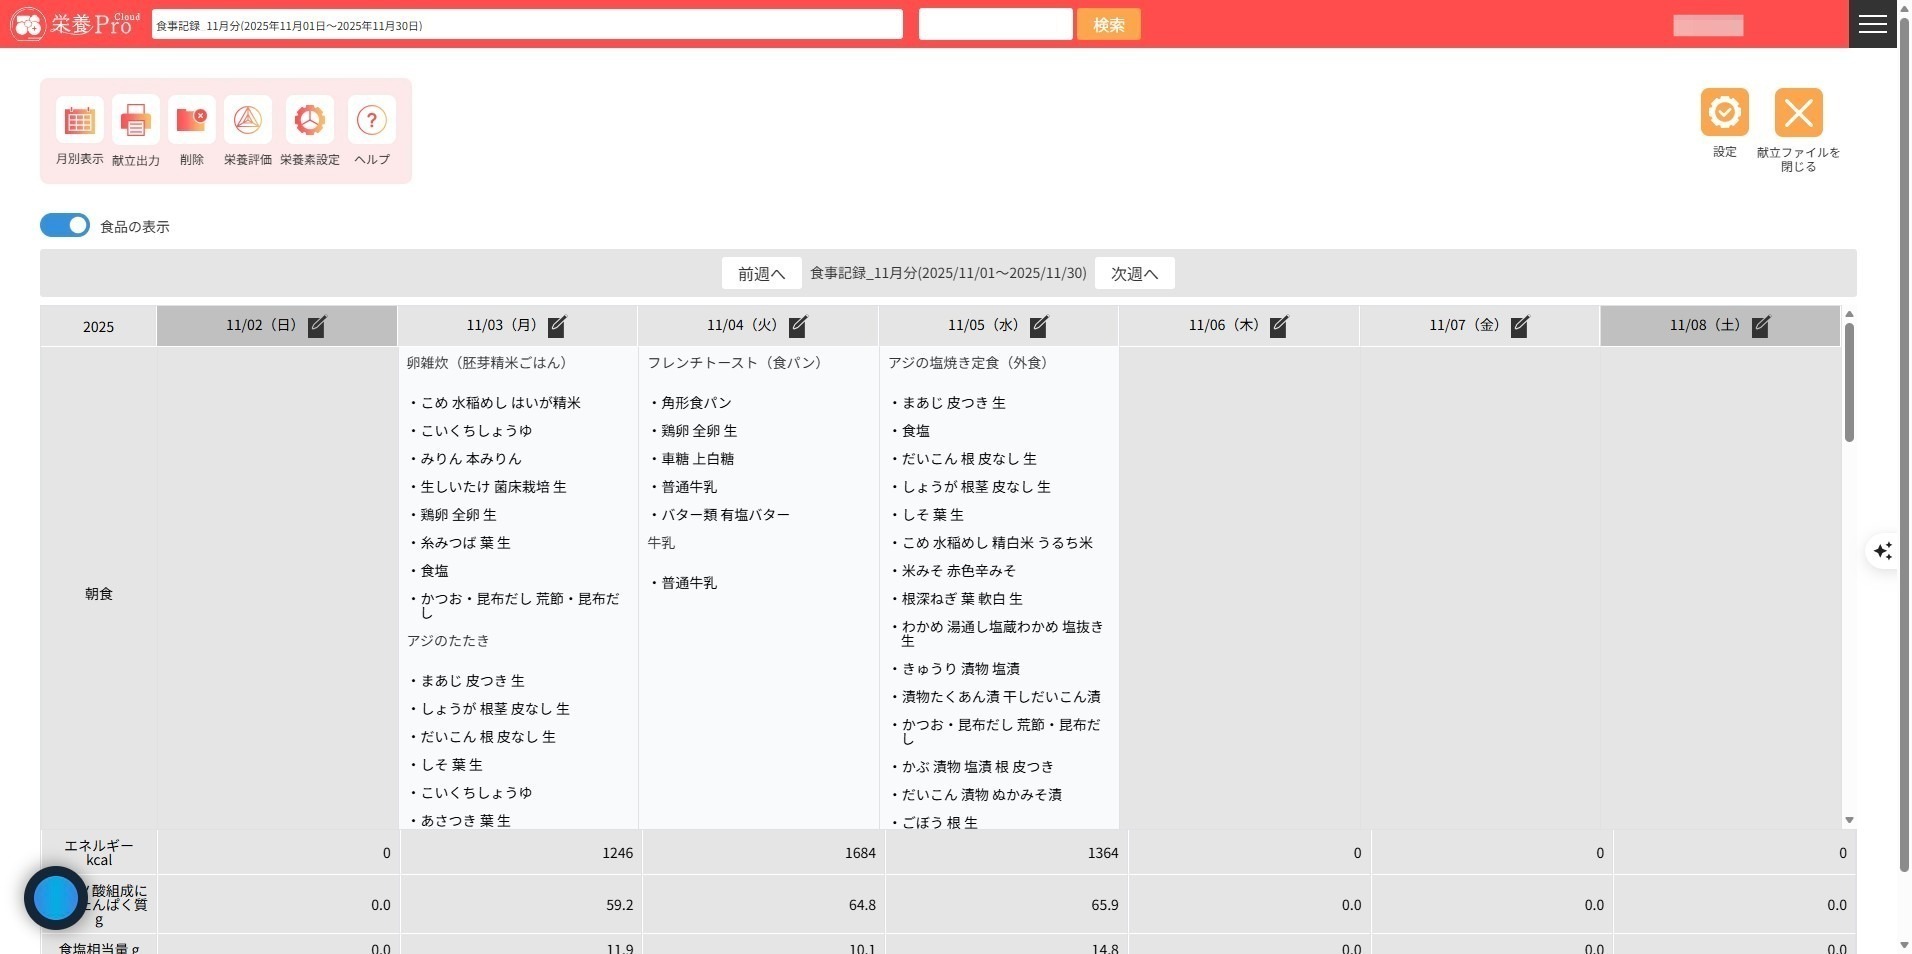
Task: Open the ヘルプ help icon
Action: click(371, 121)
